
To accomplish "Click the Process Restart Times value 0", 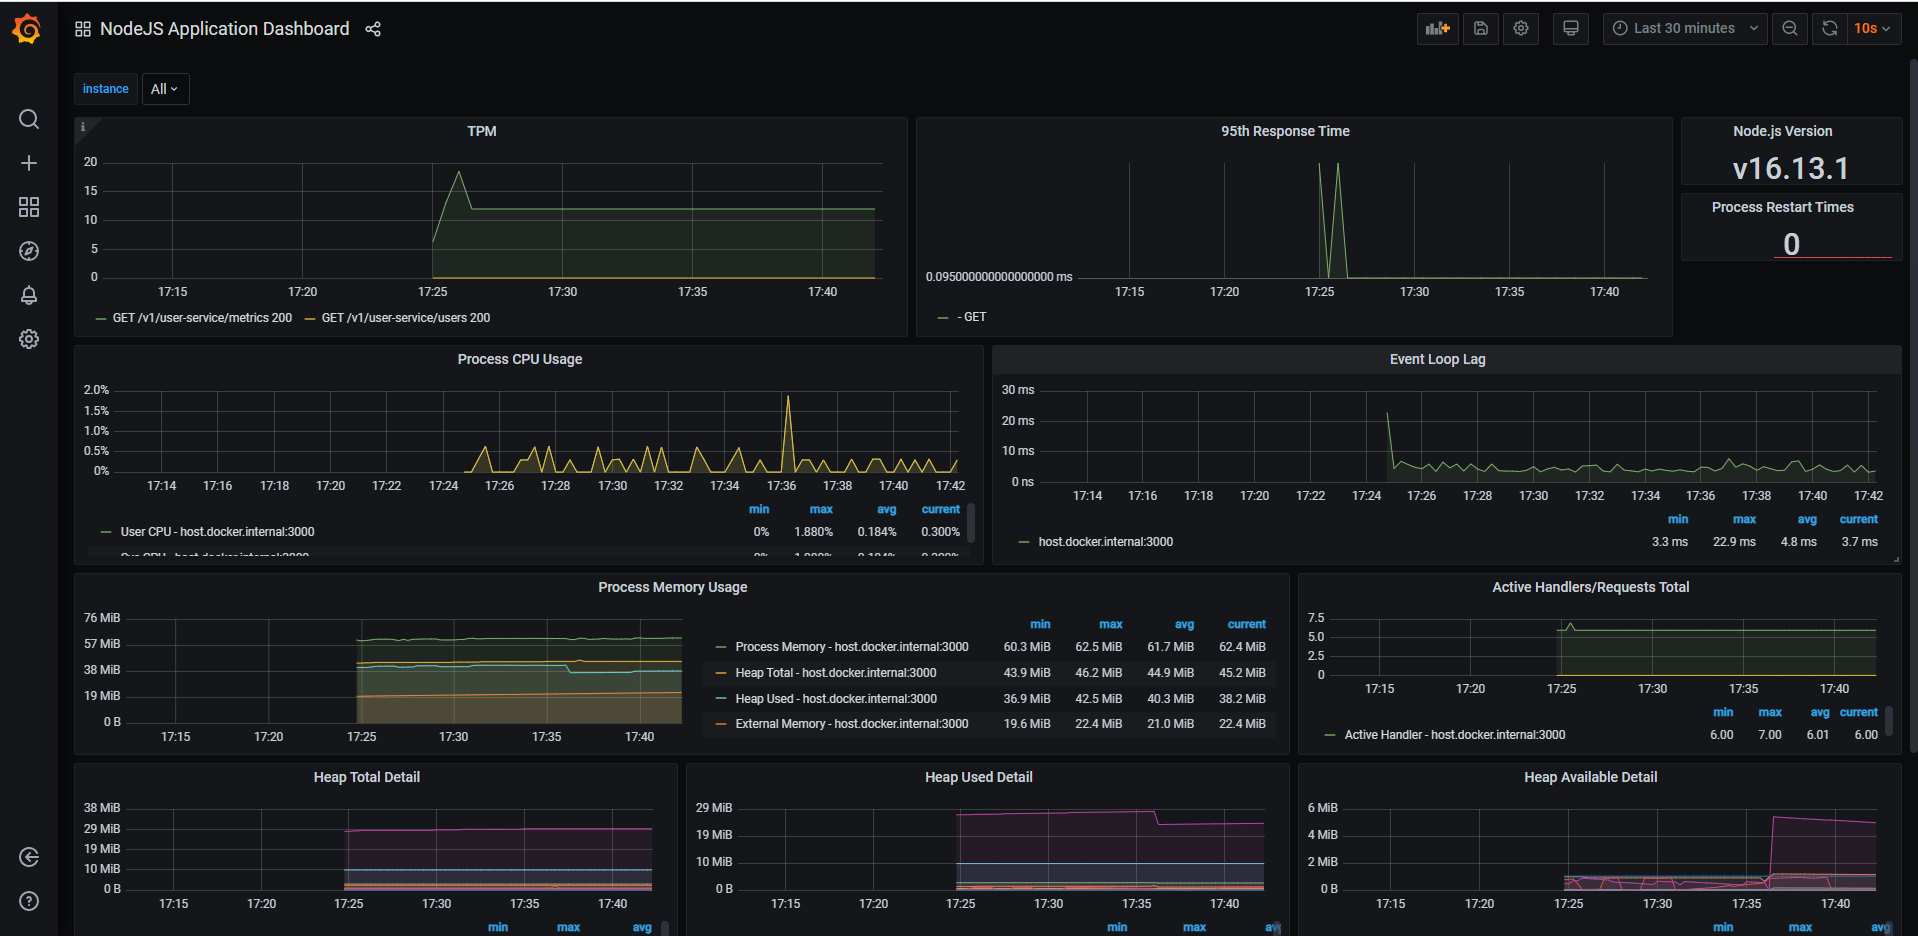I will pos(1791,244).
